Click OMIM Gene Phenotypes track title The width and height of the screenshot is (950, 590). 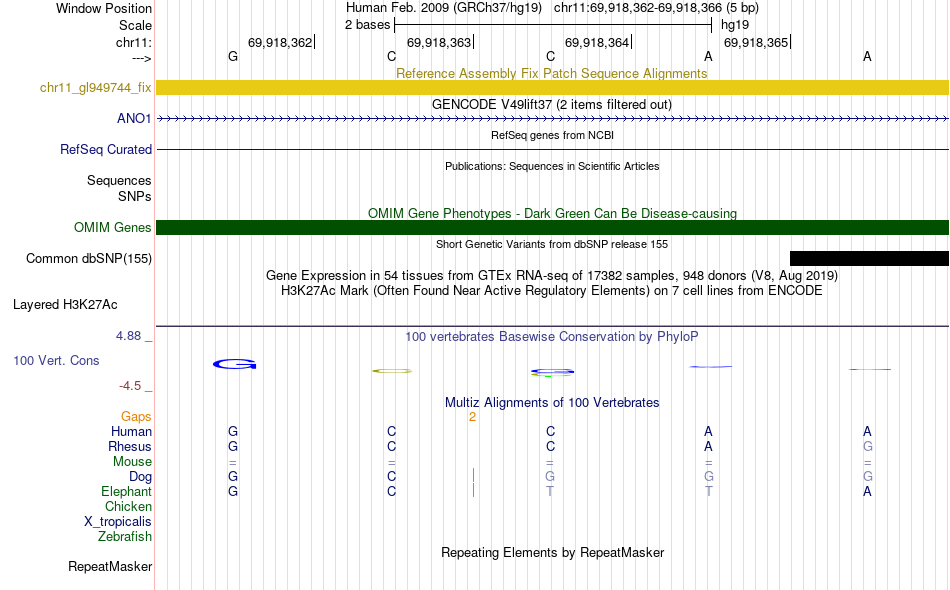pyautogui.click(x=553, y=214)
